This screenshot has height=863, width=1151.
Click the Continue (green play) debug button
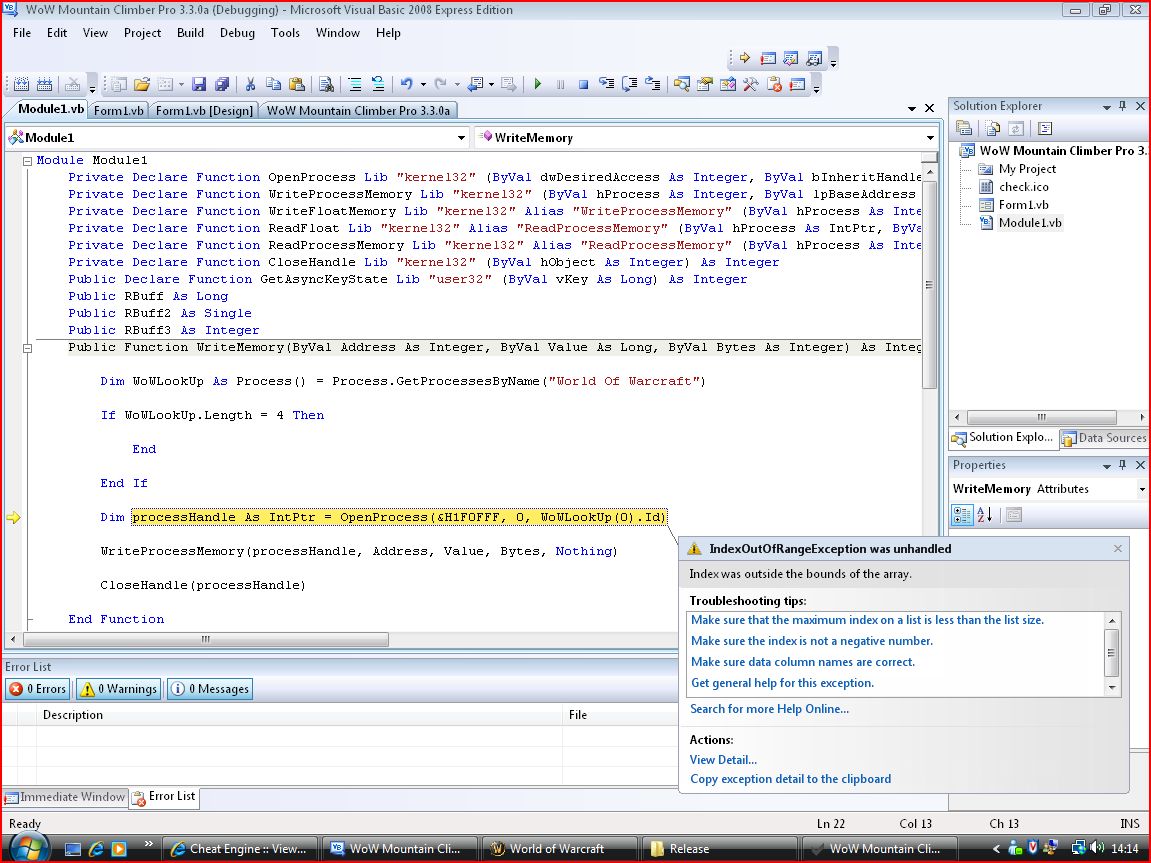point(538,85)
